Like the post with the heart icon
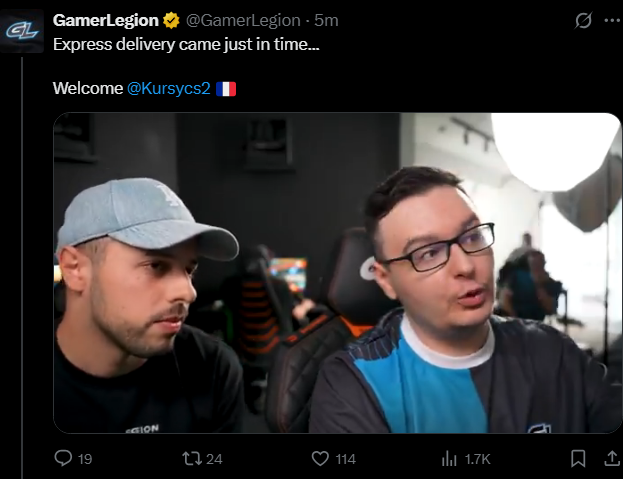 click(x=320, y=458)
